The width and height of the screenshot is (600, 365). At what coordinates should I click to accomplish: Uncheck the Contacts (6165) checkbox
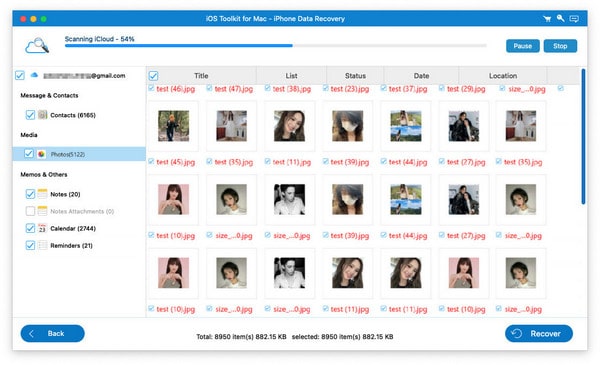click(30, 115)
